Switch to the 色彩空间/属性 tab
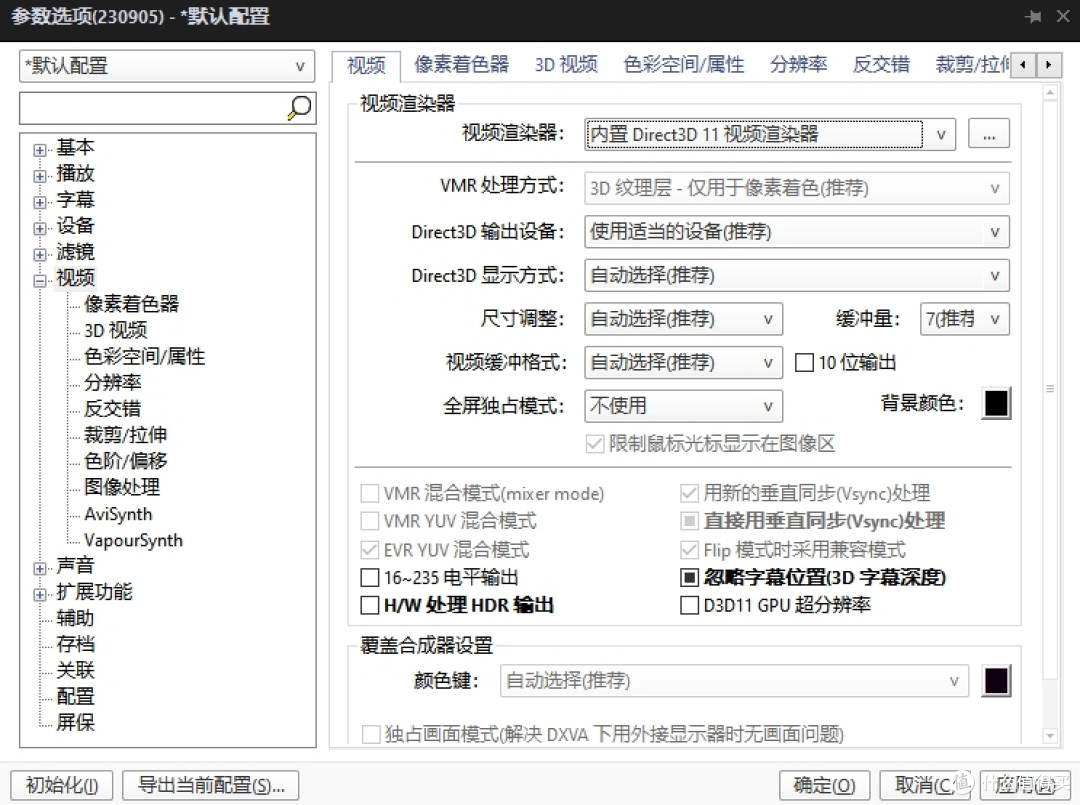 683,64
